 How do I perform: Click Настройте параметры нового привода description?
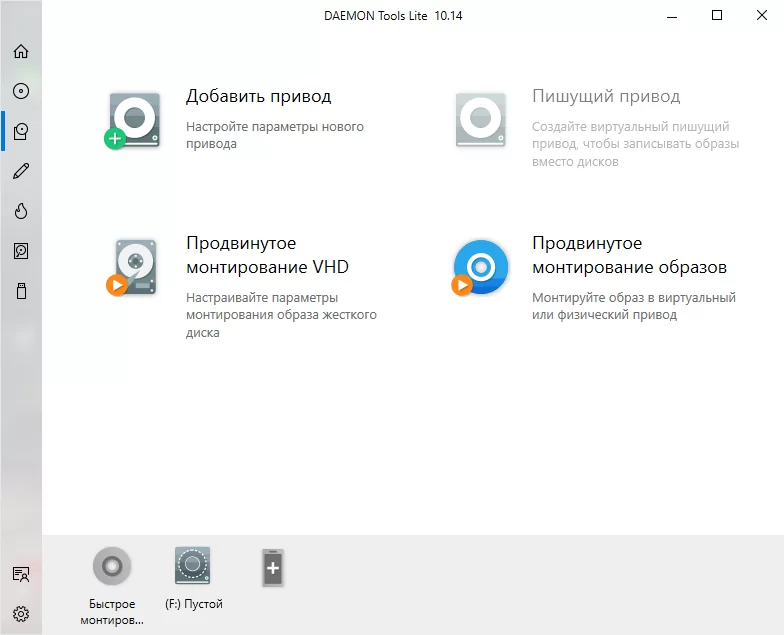point(275,135)
